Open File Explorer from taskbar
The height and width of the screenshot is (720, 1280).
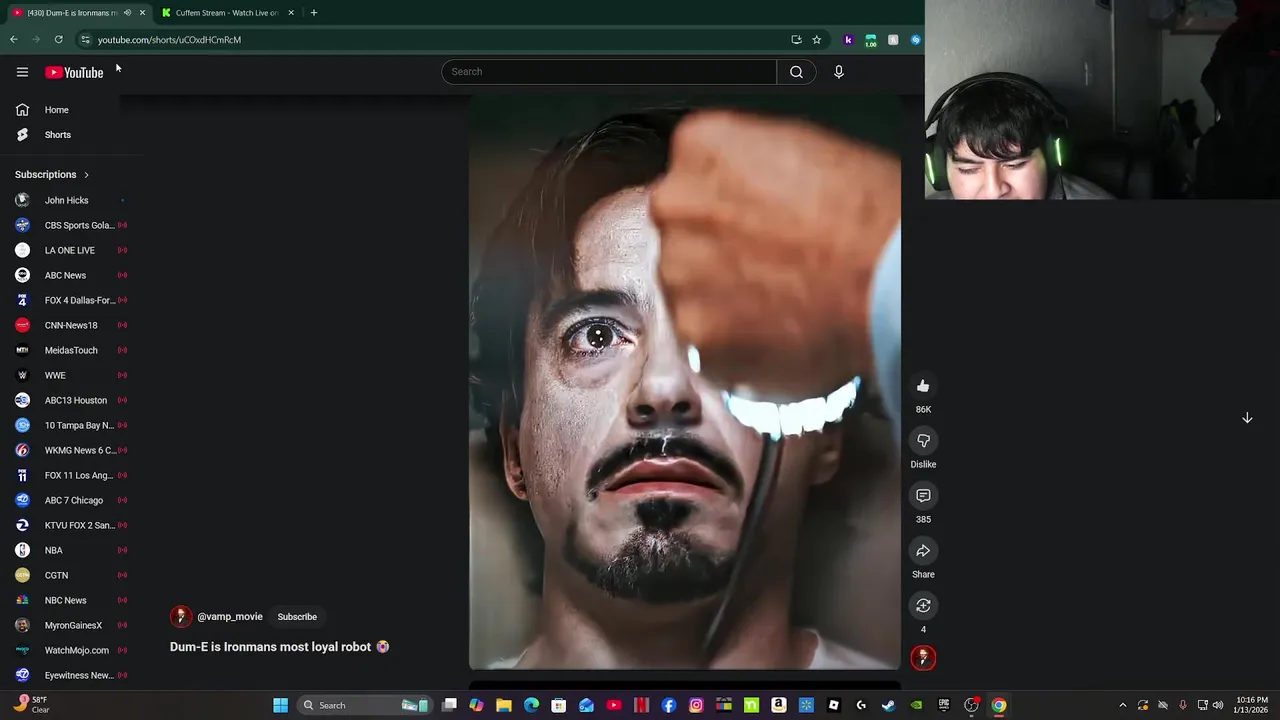point(504,705)
